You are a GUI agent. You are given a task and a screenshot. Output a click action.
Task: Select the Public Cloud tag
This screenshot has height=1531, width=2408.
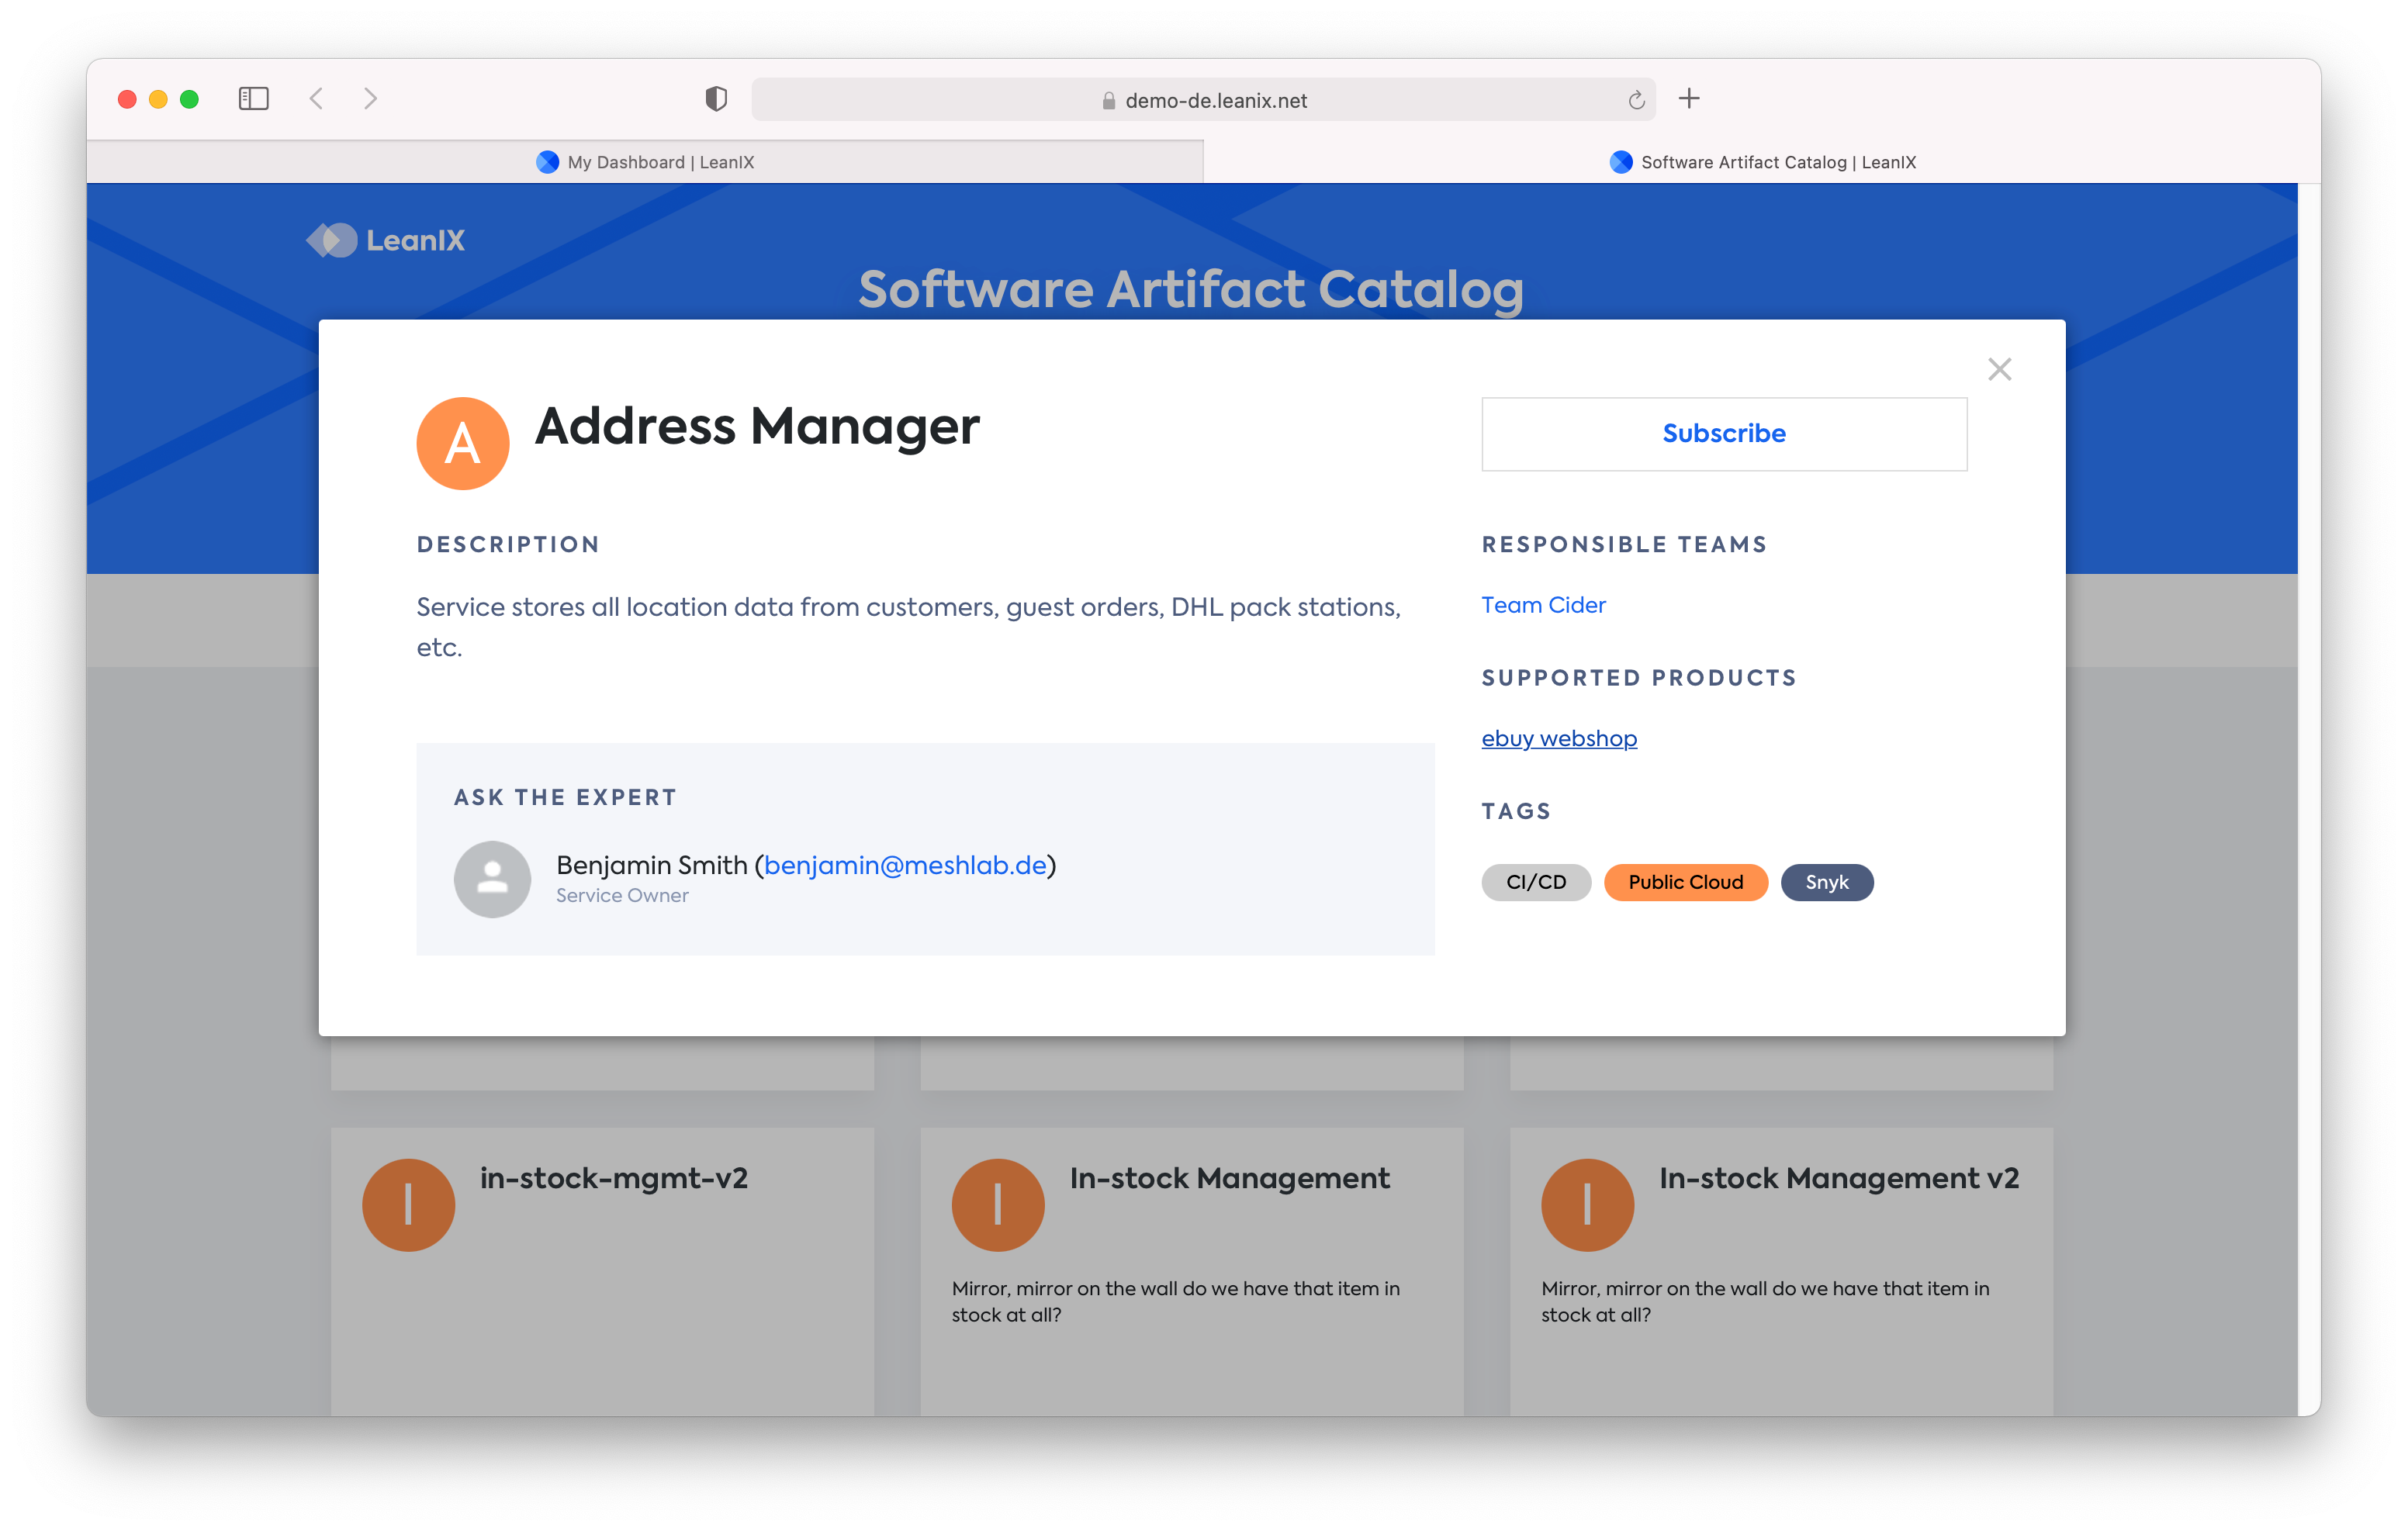pyautogui.click(x=1685, y=882)
